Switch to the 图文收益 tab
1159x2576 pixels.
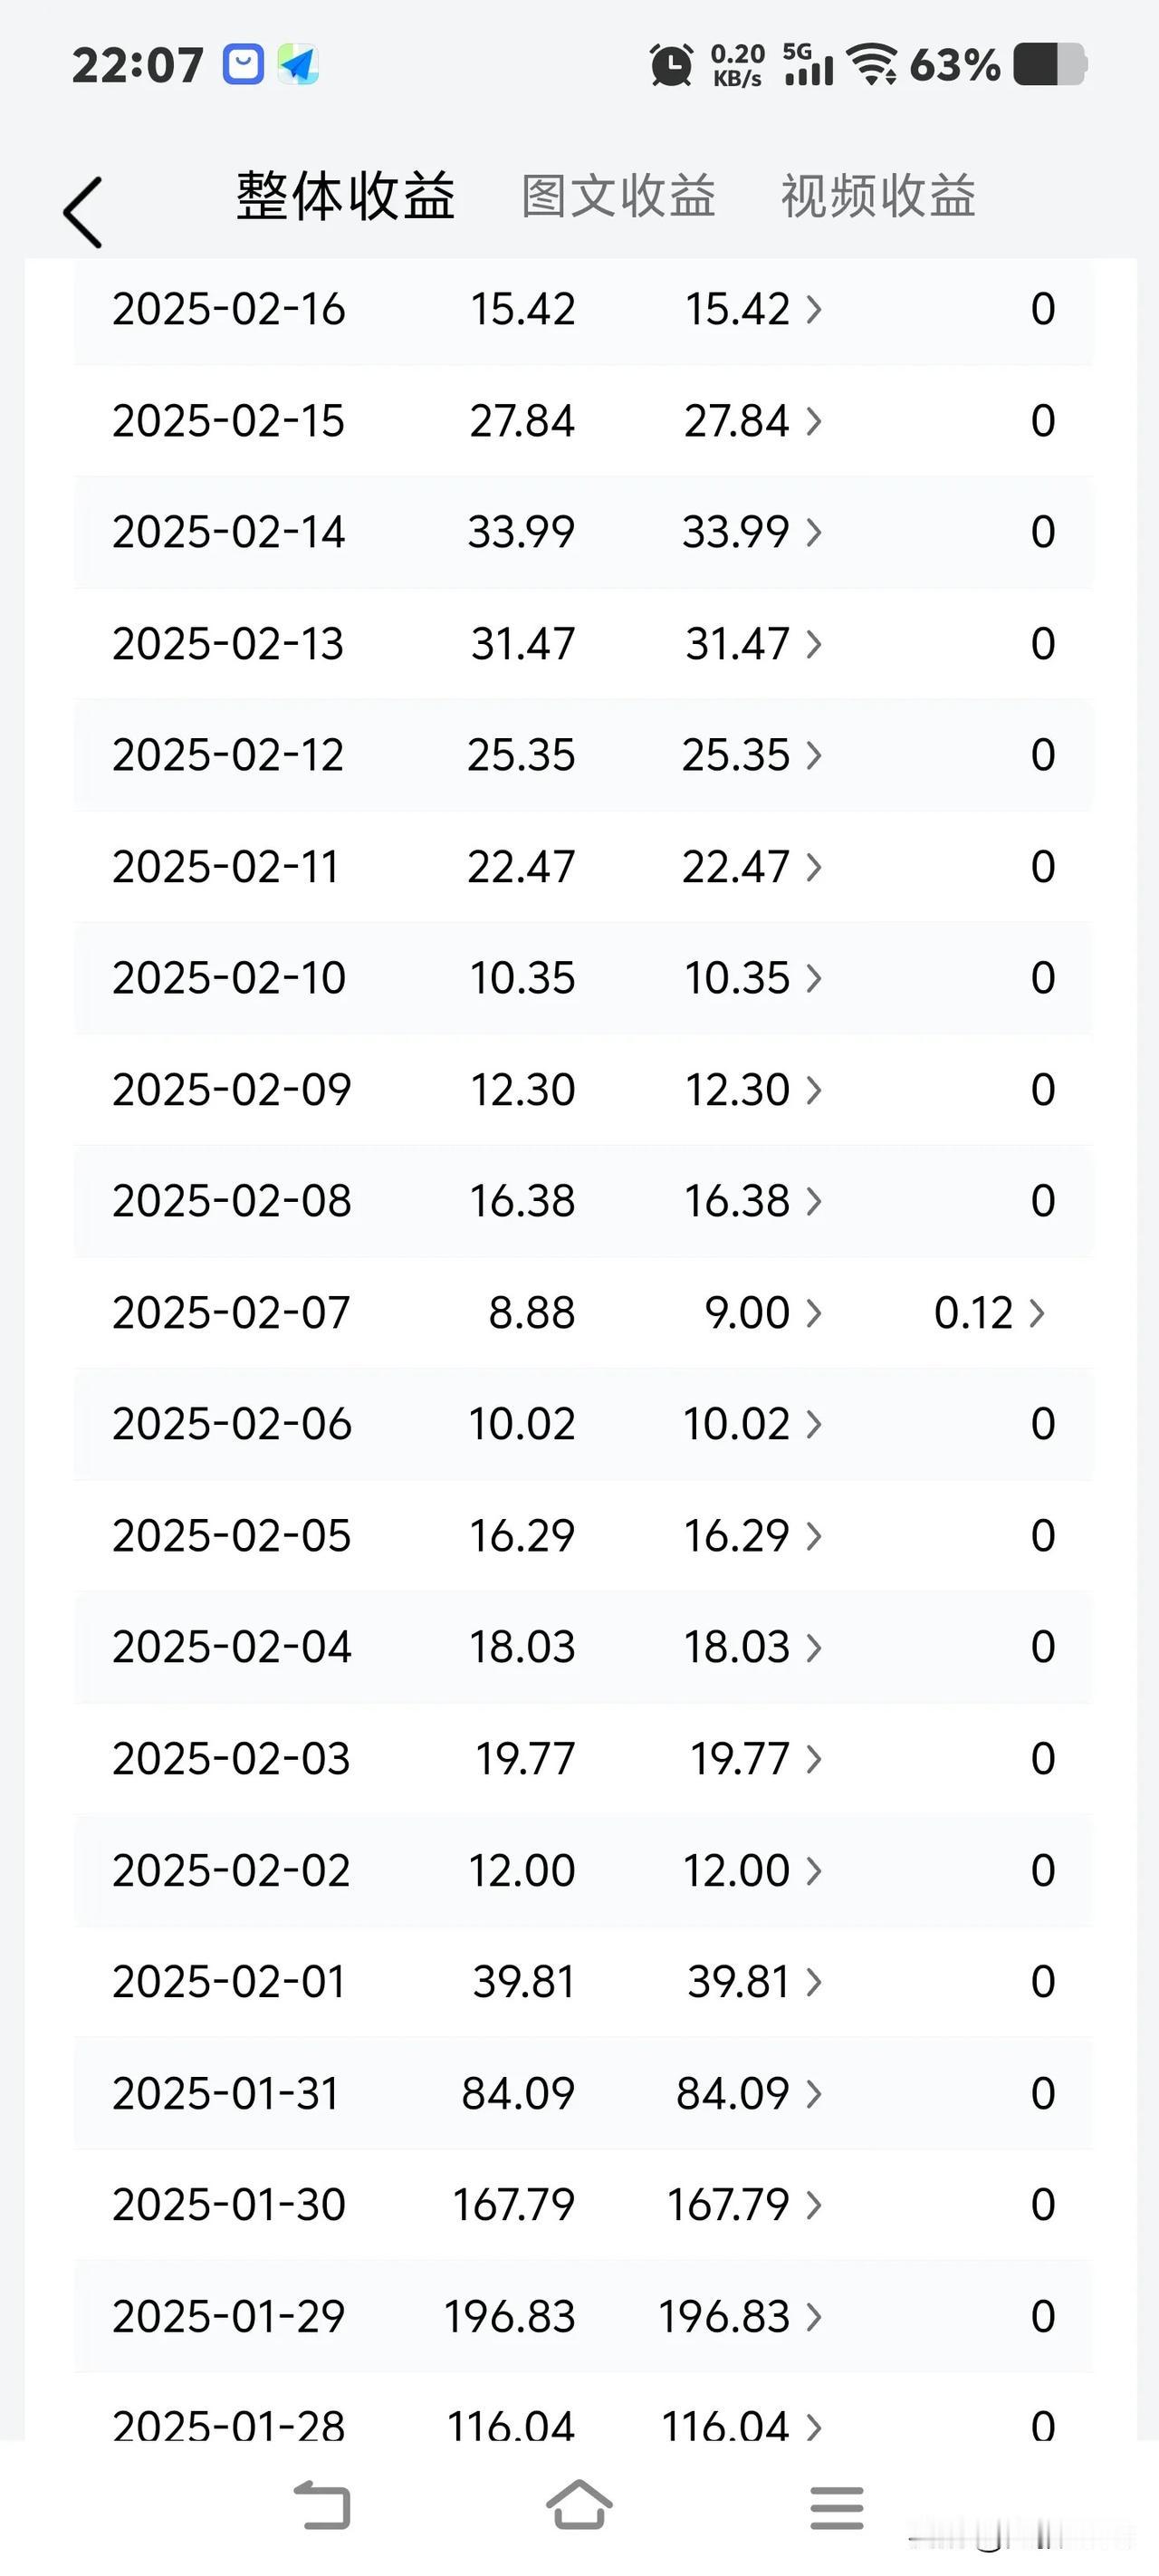pyautogui.click(x=618, y=196)
